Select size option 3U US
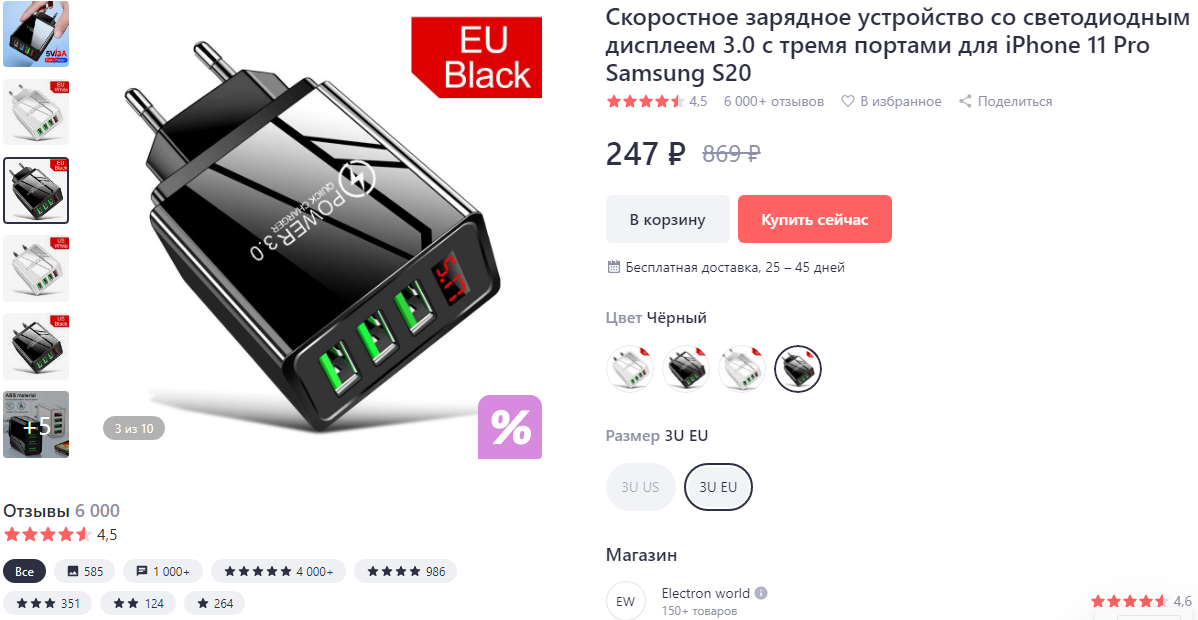Screen dimensions: 1198x620 click(640, 487)
